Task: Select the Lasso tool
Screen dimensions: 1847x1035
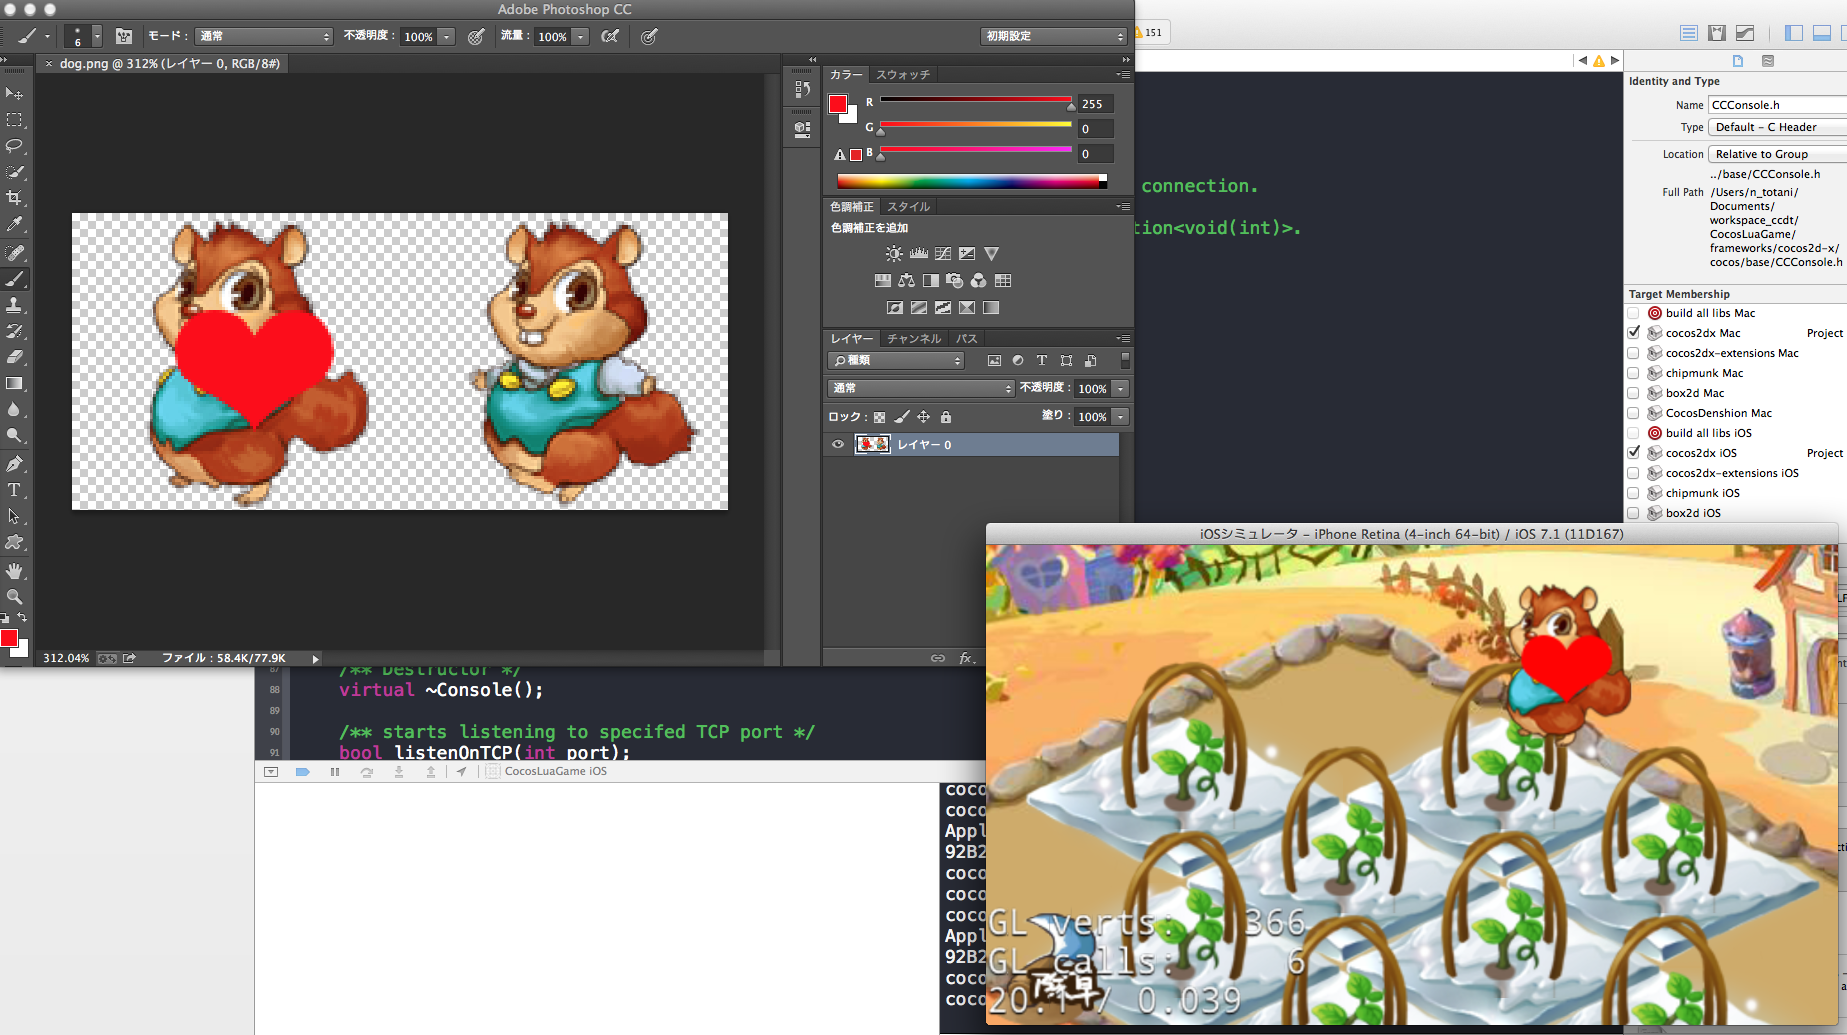Action: click(x=14, y=146)
